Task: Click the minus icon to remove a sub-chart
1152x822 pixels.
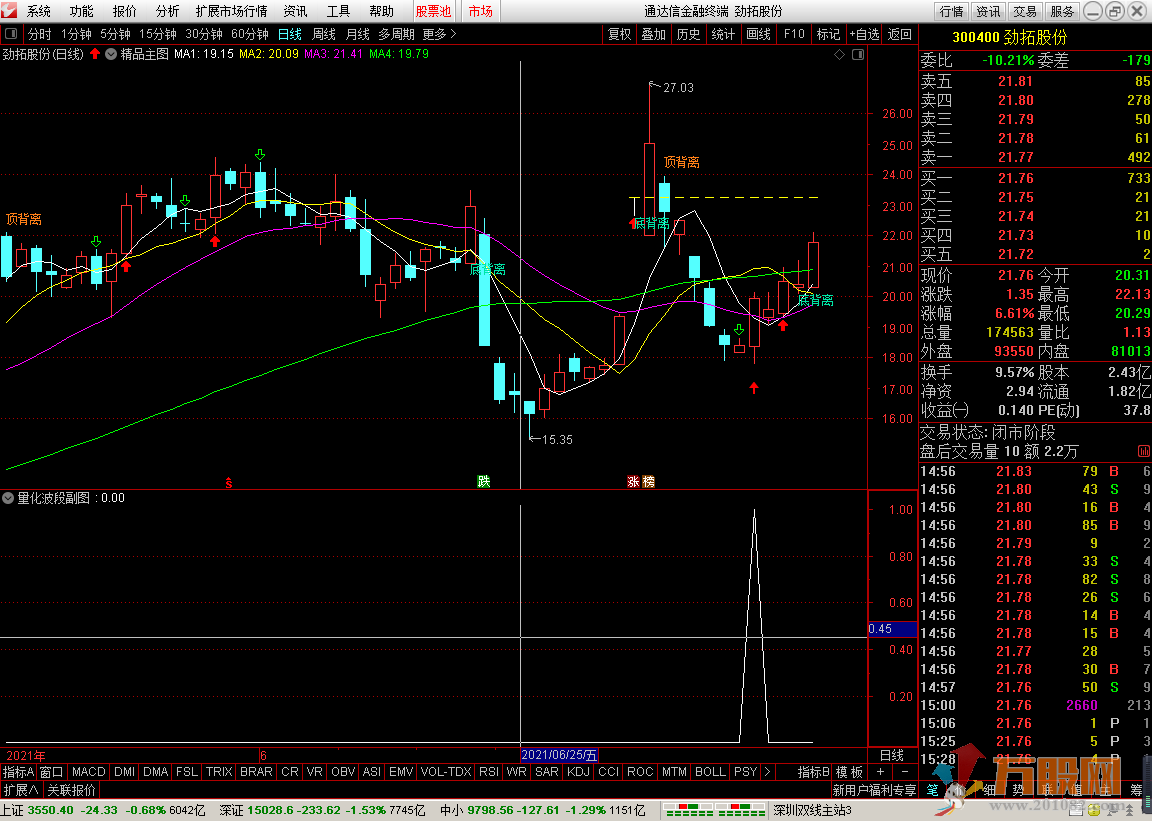Action: tap(904, 772)
